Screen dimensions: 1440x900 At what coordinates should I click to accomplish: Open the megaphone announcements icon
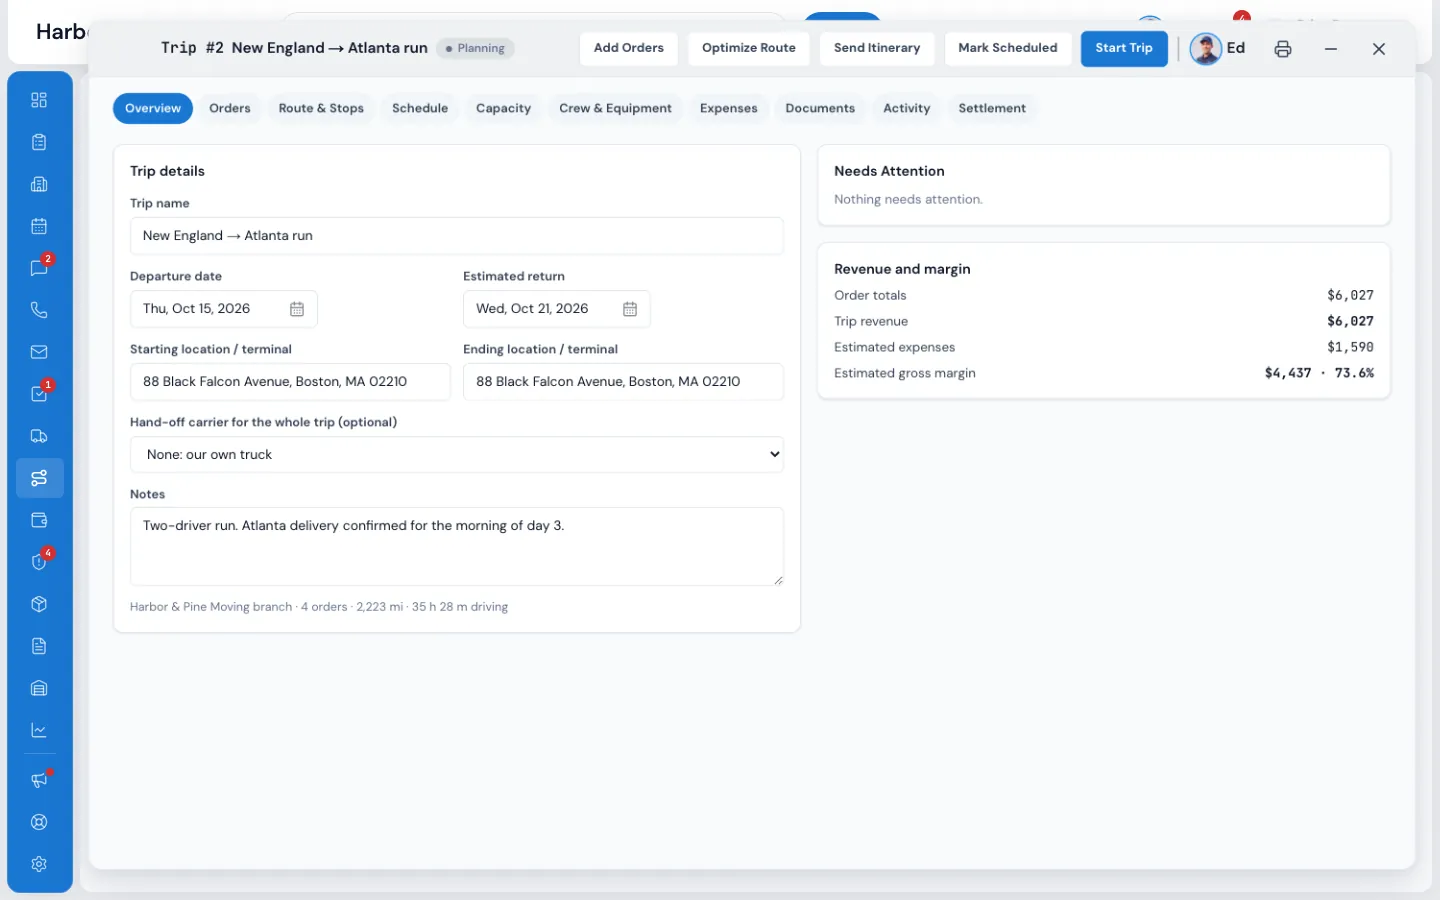39,780
